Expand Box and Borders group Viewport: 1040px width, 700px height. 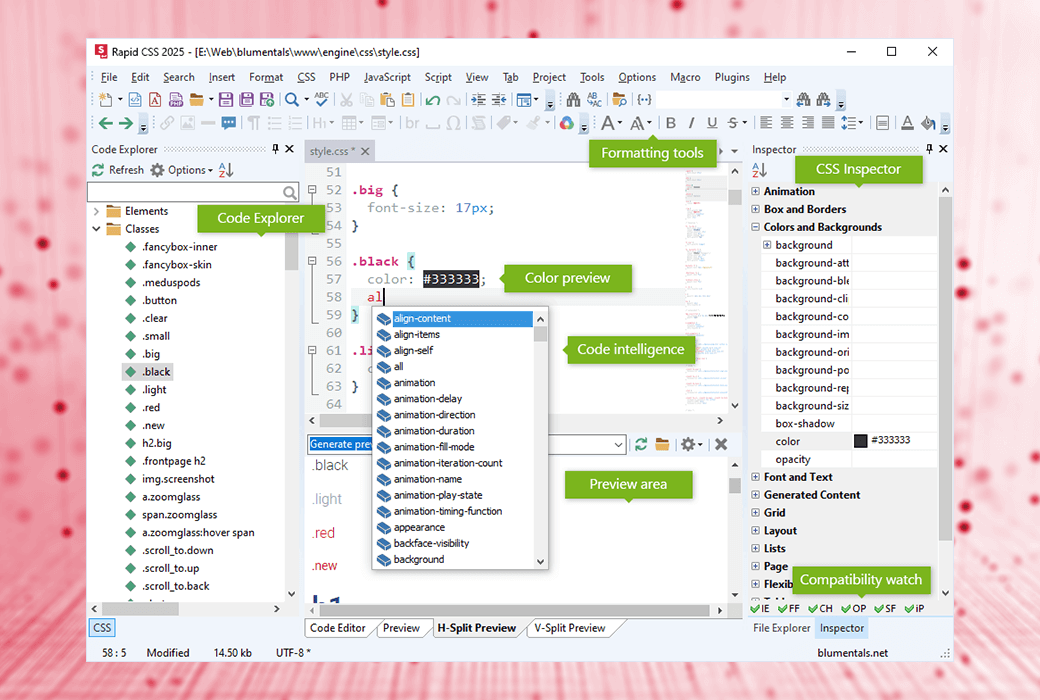pyautogui.click(x=755, y=209)
